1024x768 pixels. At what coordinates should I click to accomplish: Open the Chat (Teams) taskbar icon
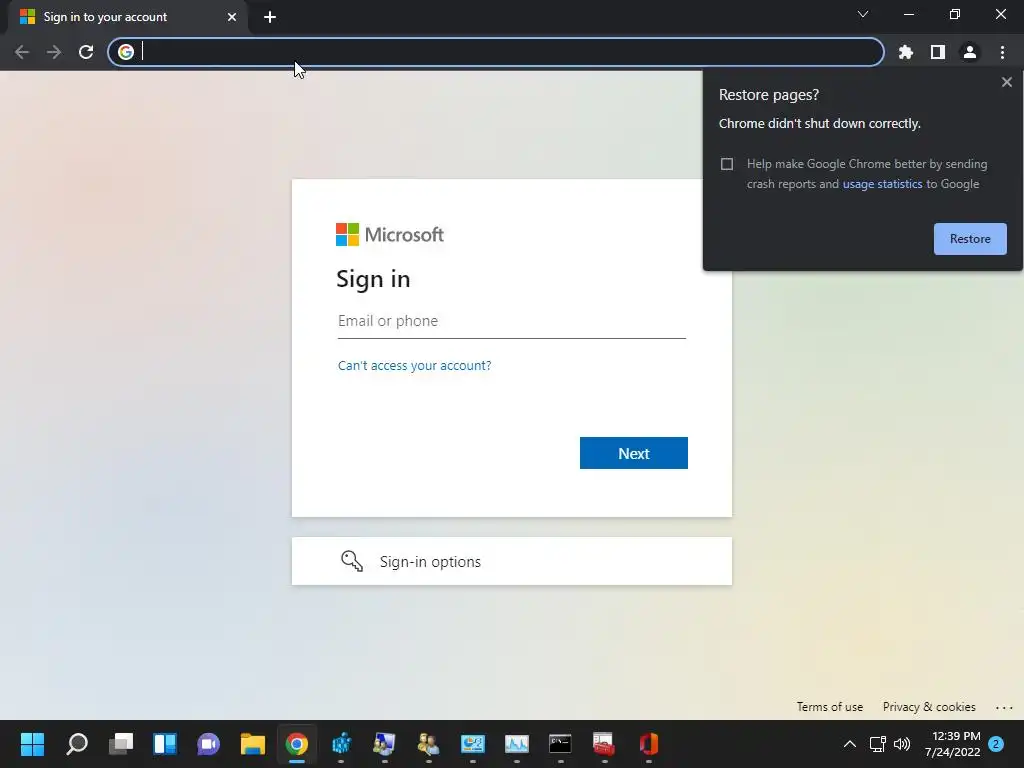pyautogui.click(x=209, y=744)
